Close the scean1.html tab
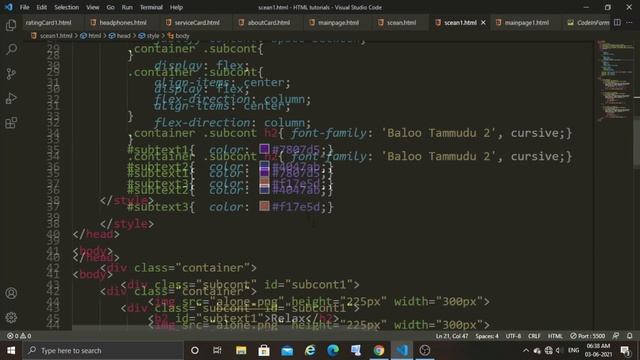The image size is (640, 360). [x=483, y=22]
